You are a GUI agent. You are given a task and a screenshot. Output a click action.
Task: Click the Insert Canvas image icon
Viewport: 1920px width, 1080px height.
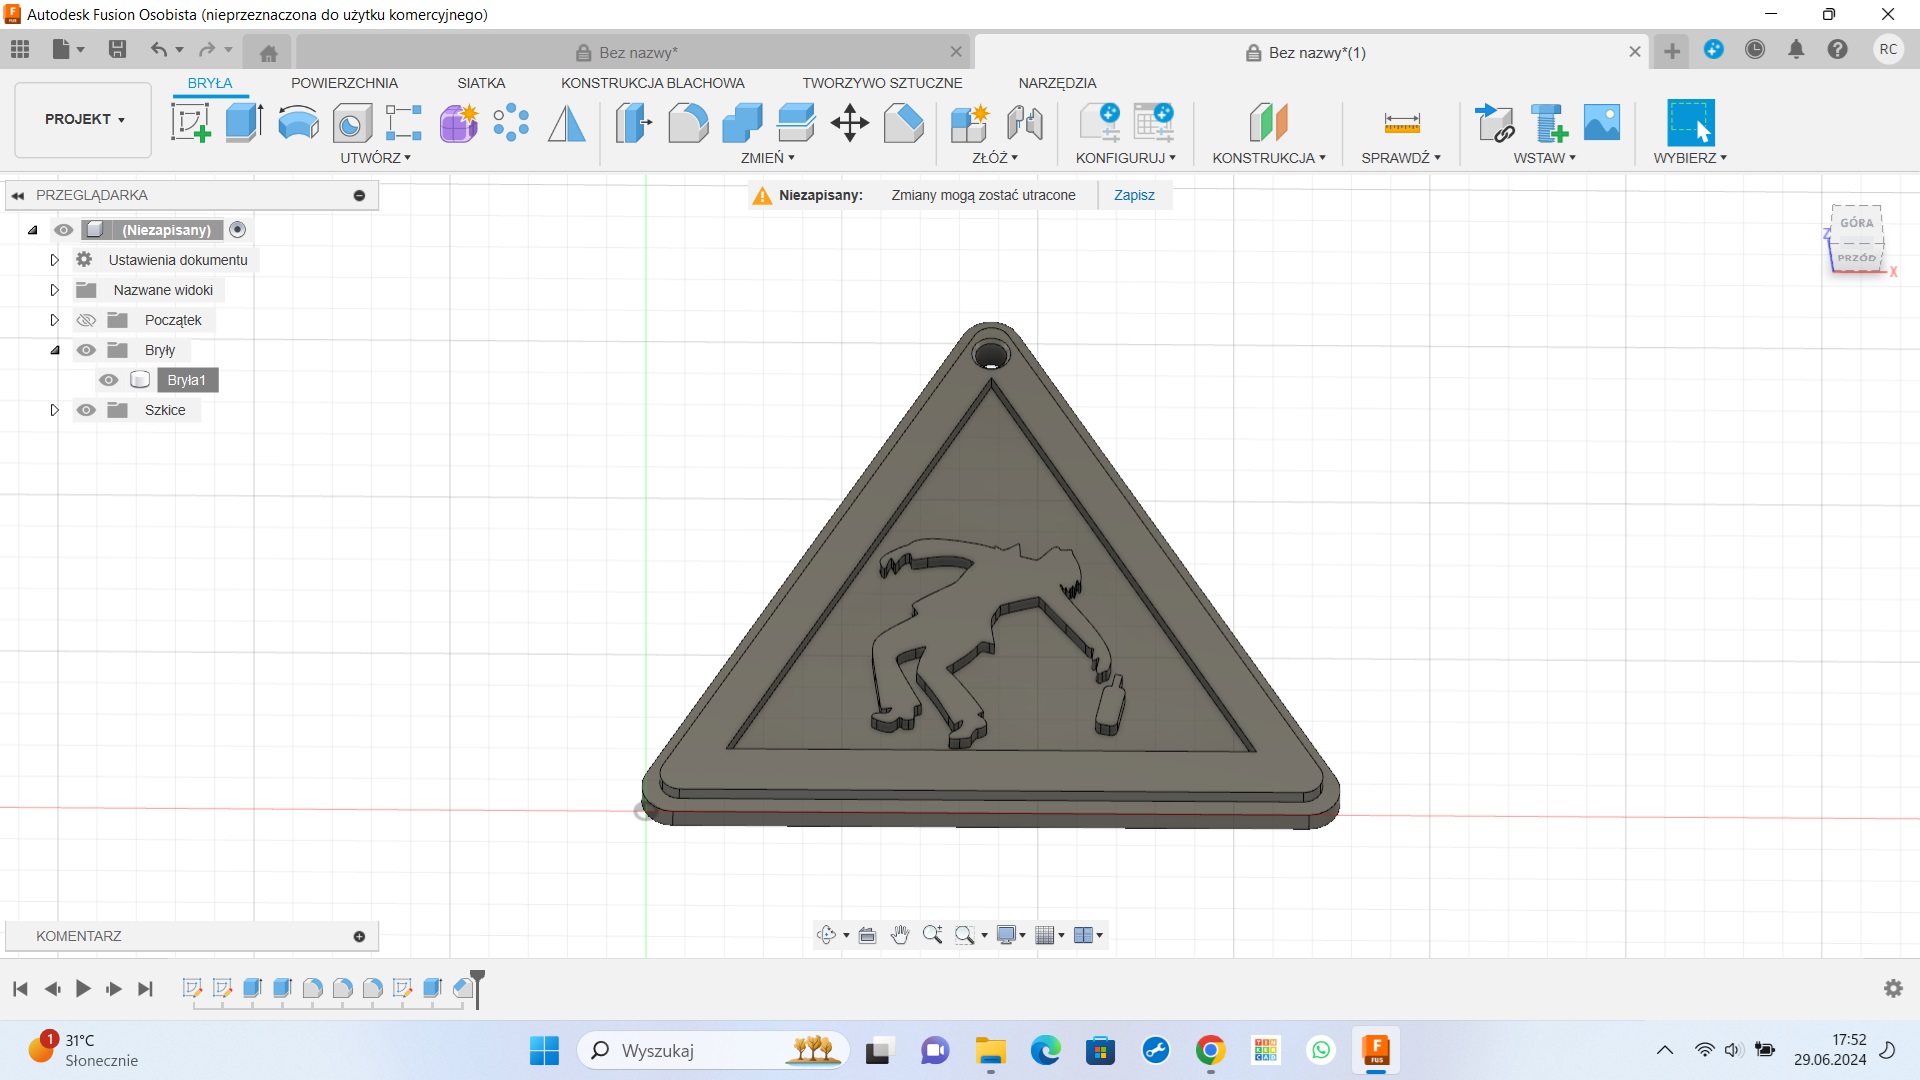click(x=1602, y=123)
